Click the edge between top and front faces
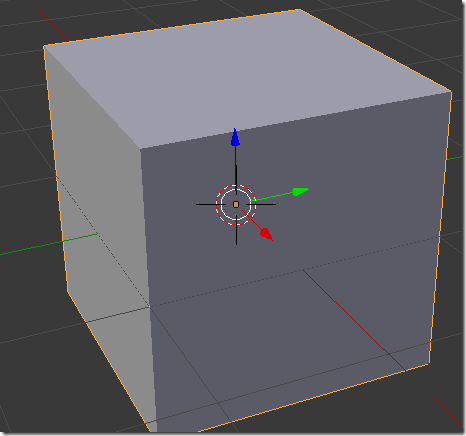 [295, 120]
